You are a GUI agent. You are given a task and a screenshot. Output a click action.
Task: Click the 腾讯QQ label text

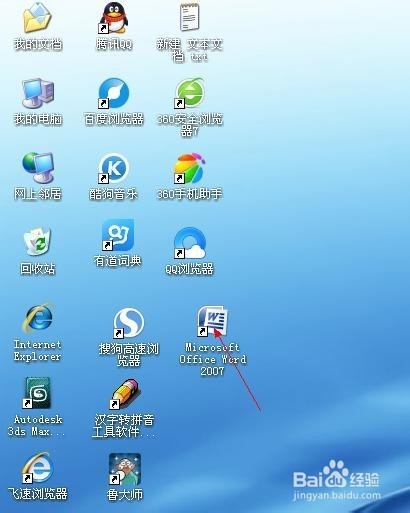(114, 44)
